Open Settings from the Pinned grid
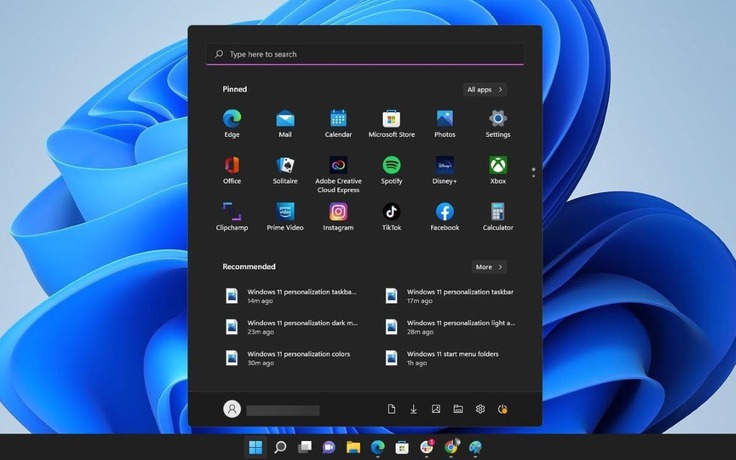Image resolution: width=736 pixels, height=460 pixels. coord(498,123)
